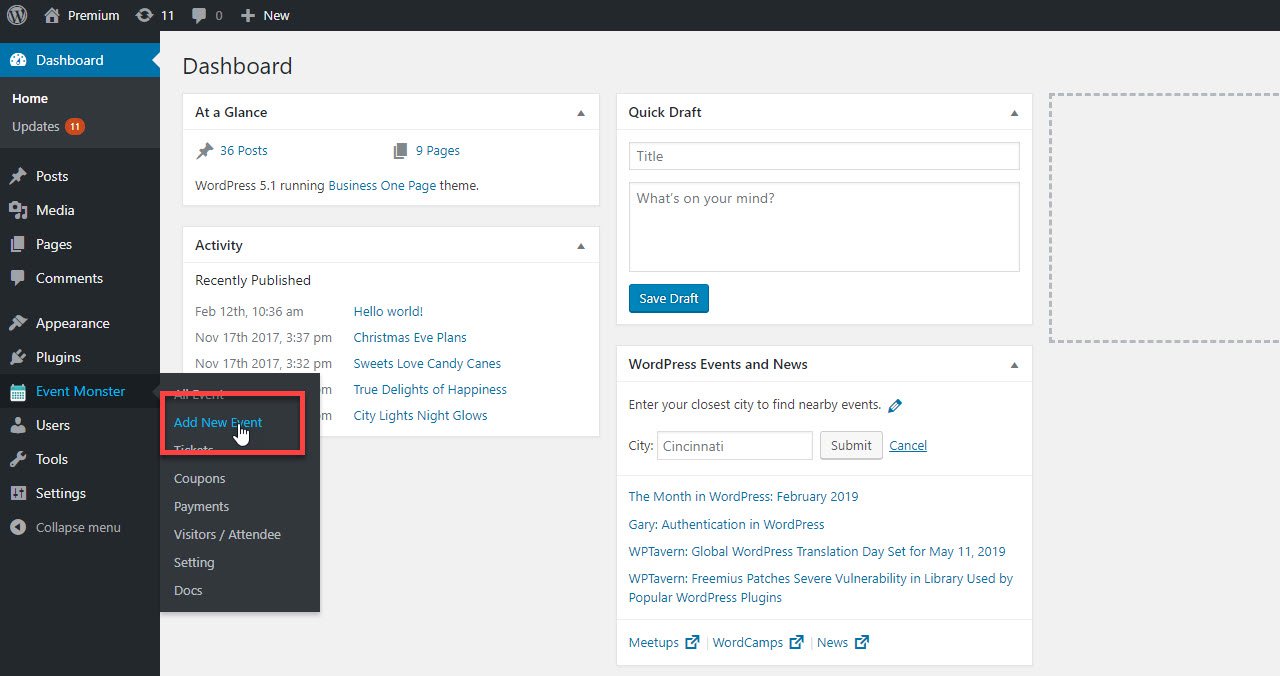Image resolution: width=1280 pixels, height=676 pixels.
Task: Open the Media library menu
Action: [x=55, y=210]
